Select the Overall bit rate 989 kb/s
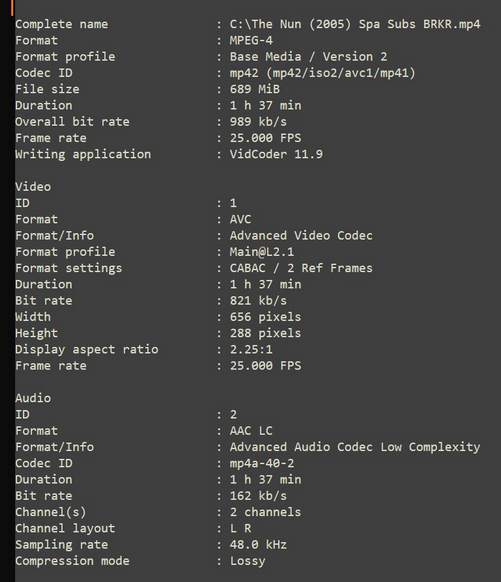The image size is (501, 582). click(x=258, y=122)
